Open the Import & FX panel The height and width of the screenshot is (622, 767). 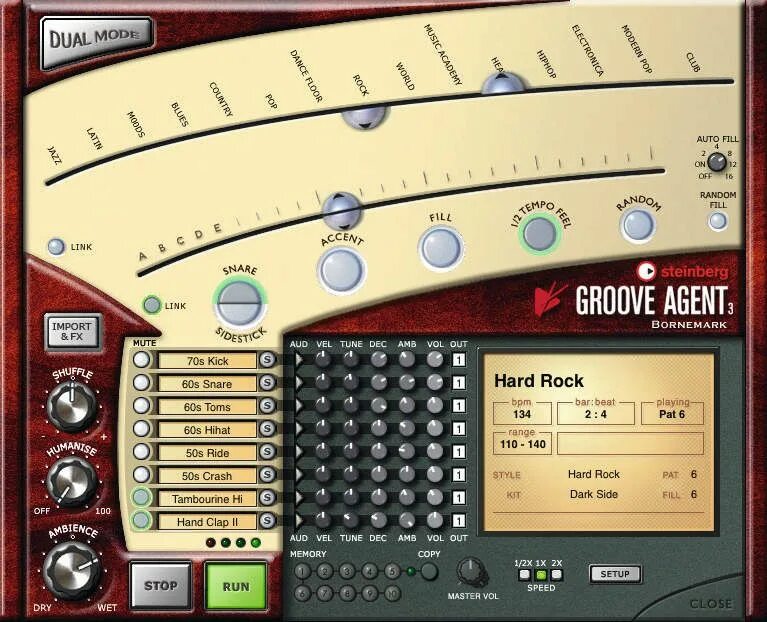72,332
